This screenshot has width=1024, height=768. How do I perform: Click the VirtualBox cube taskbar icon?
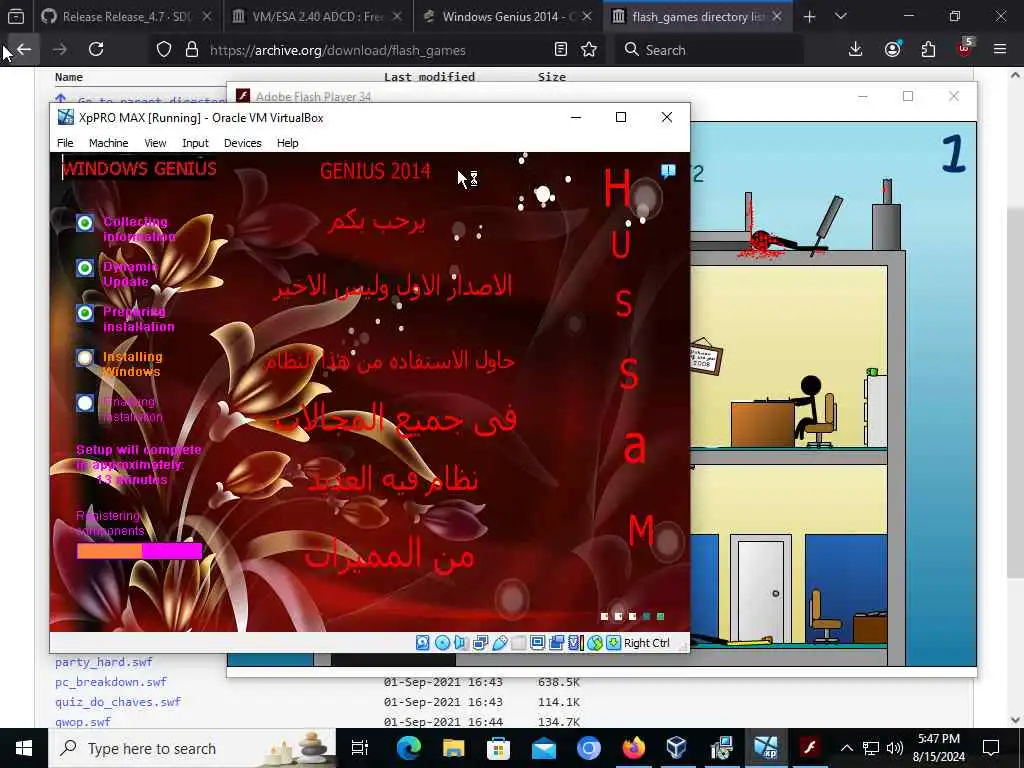pyautogui.click(x=677, y=748)
